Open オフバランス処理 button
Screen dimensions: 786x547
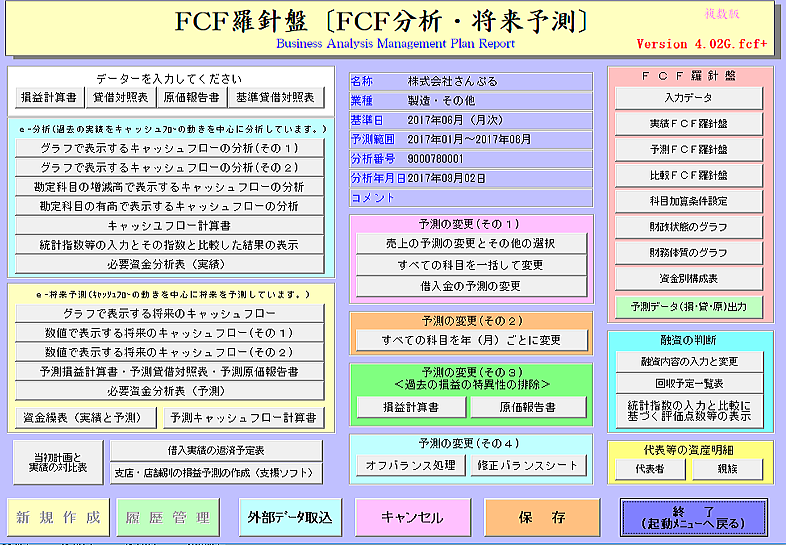pyautogui.click(x=411, y=465)
